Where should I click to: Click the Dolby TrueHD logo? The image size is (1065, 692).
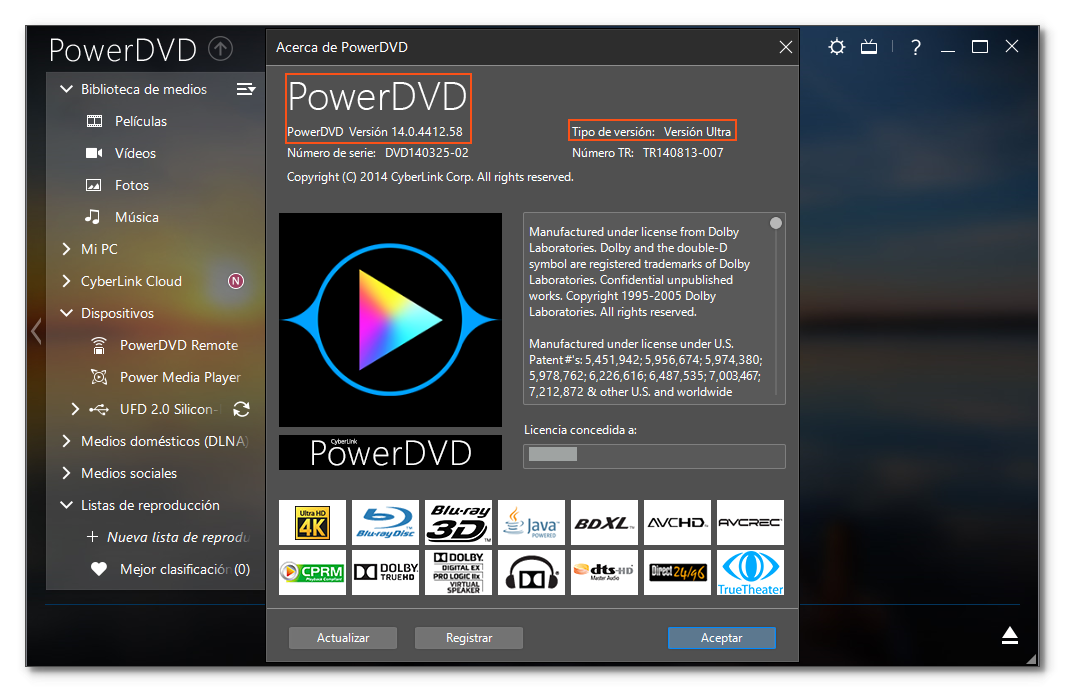385,572
